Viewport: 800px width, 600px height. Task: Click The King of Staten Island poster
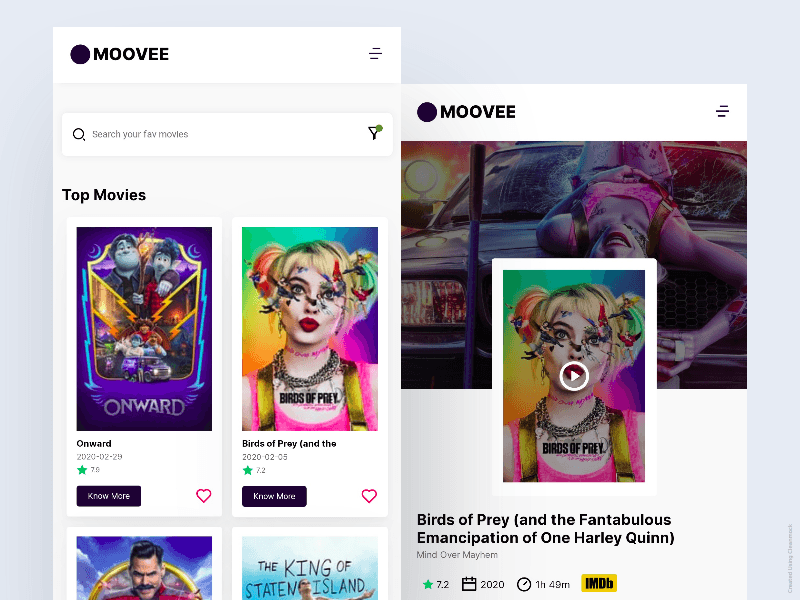310,570
